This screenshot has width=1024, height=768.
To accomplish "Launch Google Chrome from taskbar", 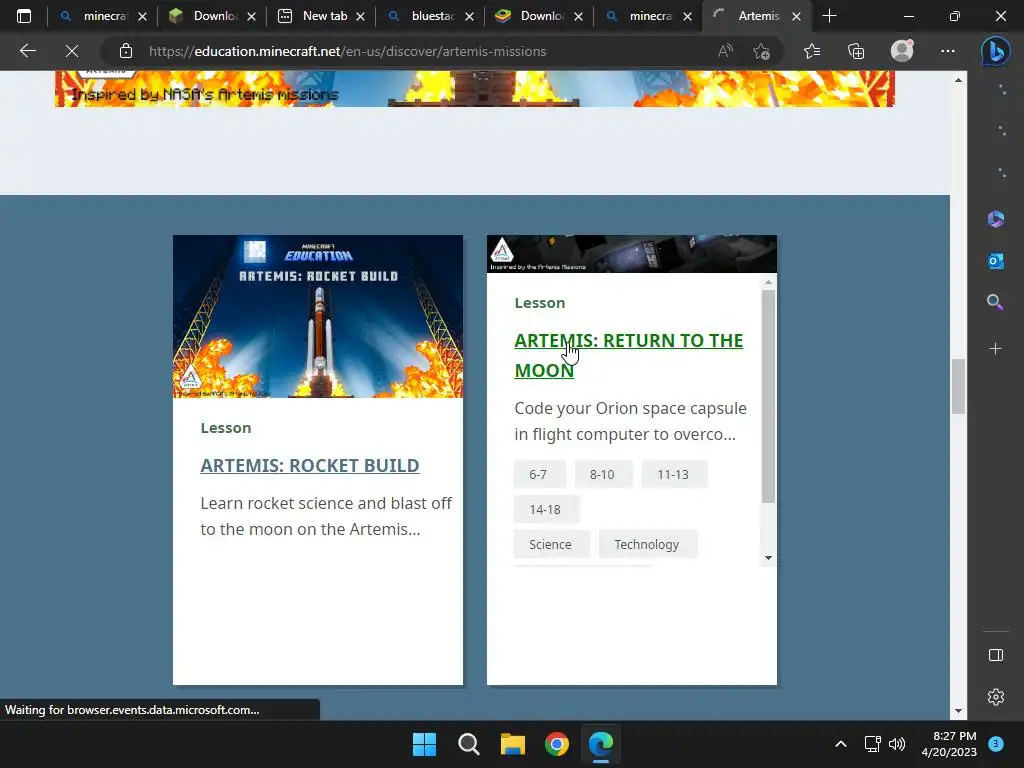I will point(557,744).
